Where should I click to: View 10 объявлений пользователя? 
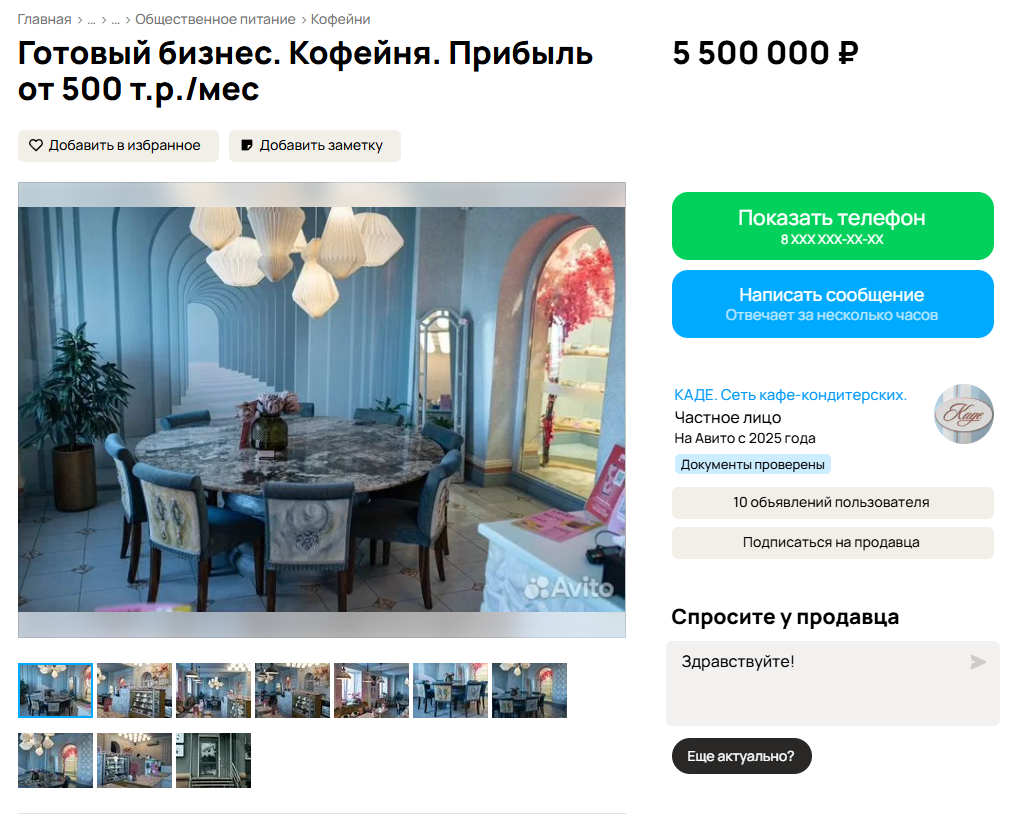pyautogui.click(x=832, y=503)
